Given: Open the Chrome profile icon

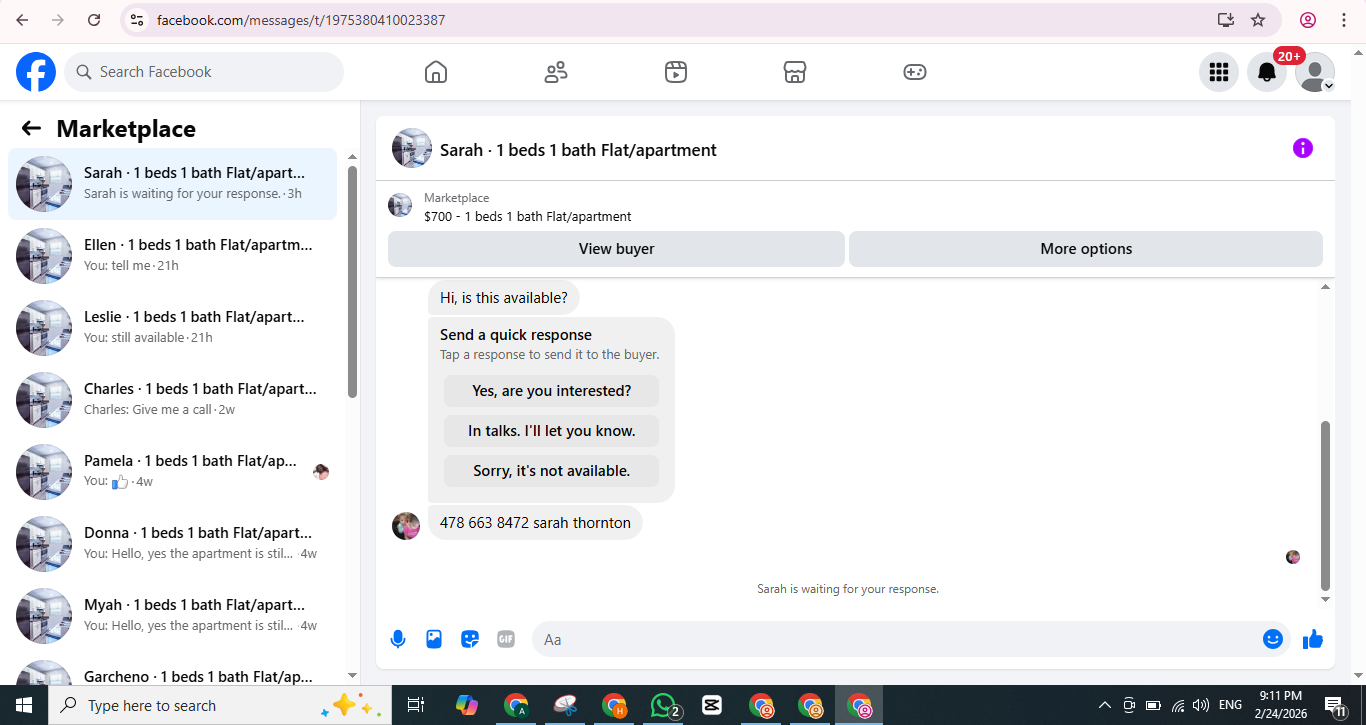Looking at the screenshot, I should point(1307,20).
